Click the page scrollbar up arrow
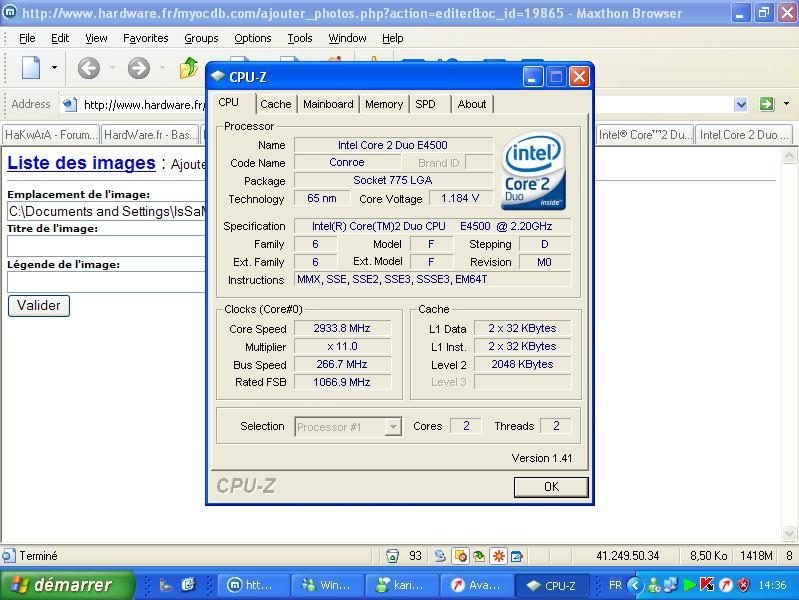This screenshot has height=600, width=799. click(x=789, y=155)
